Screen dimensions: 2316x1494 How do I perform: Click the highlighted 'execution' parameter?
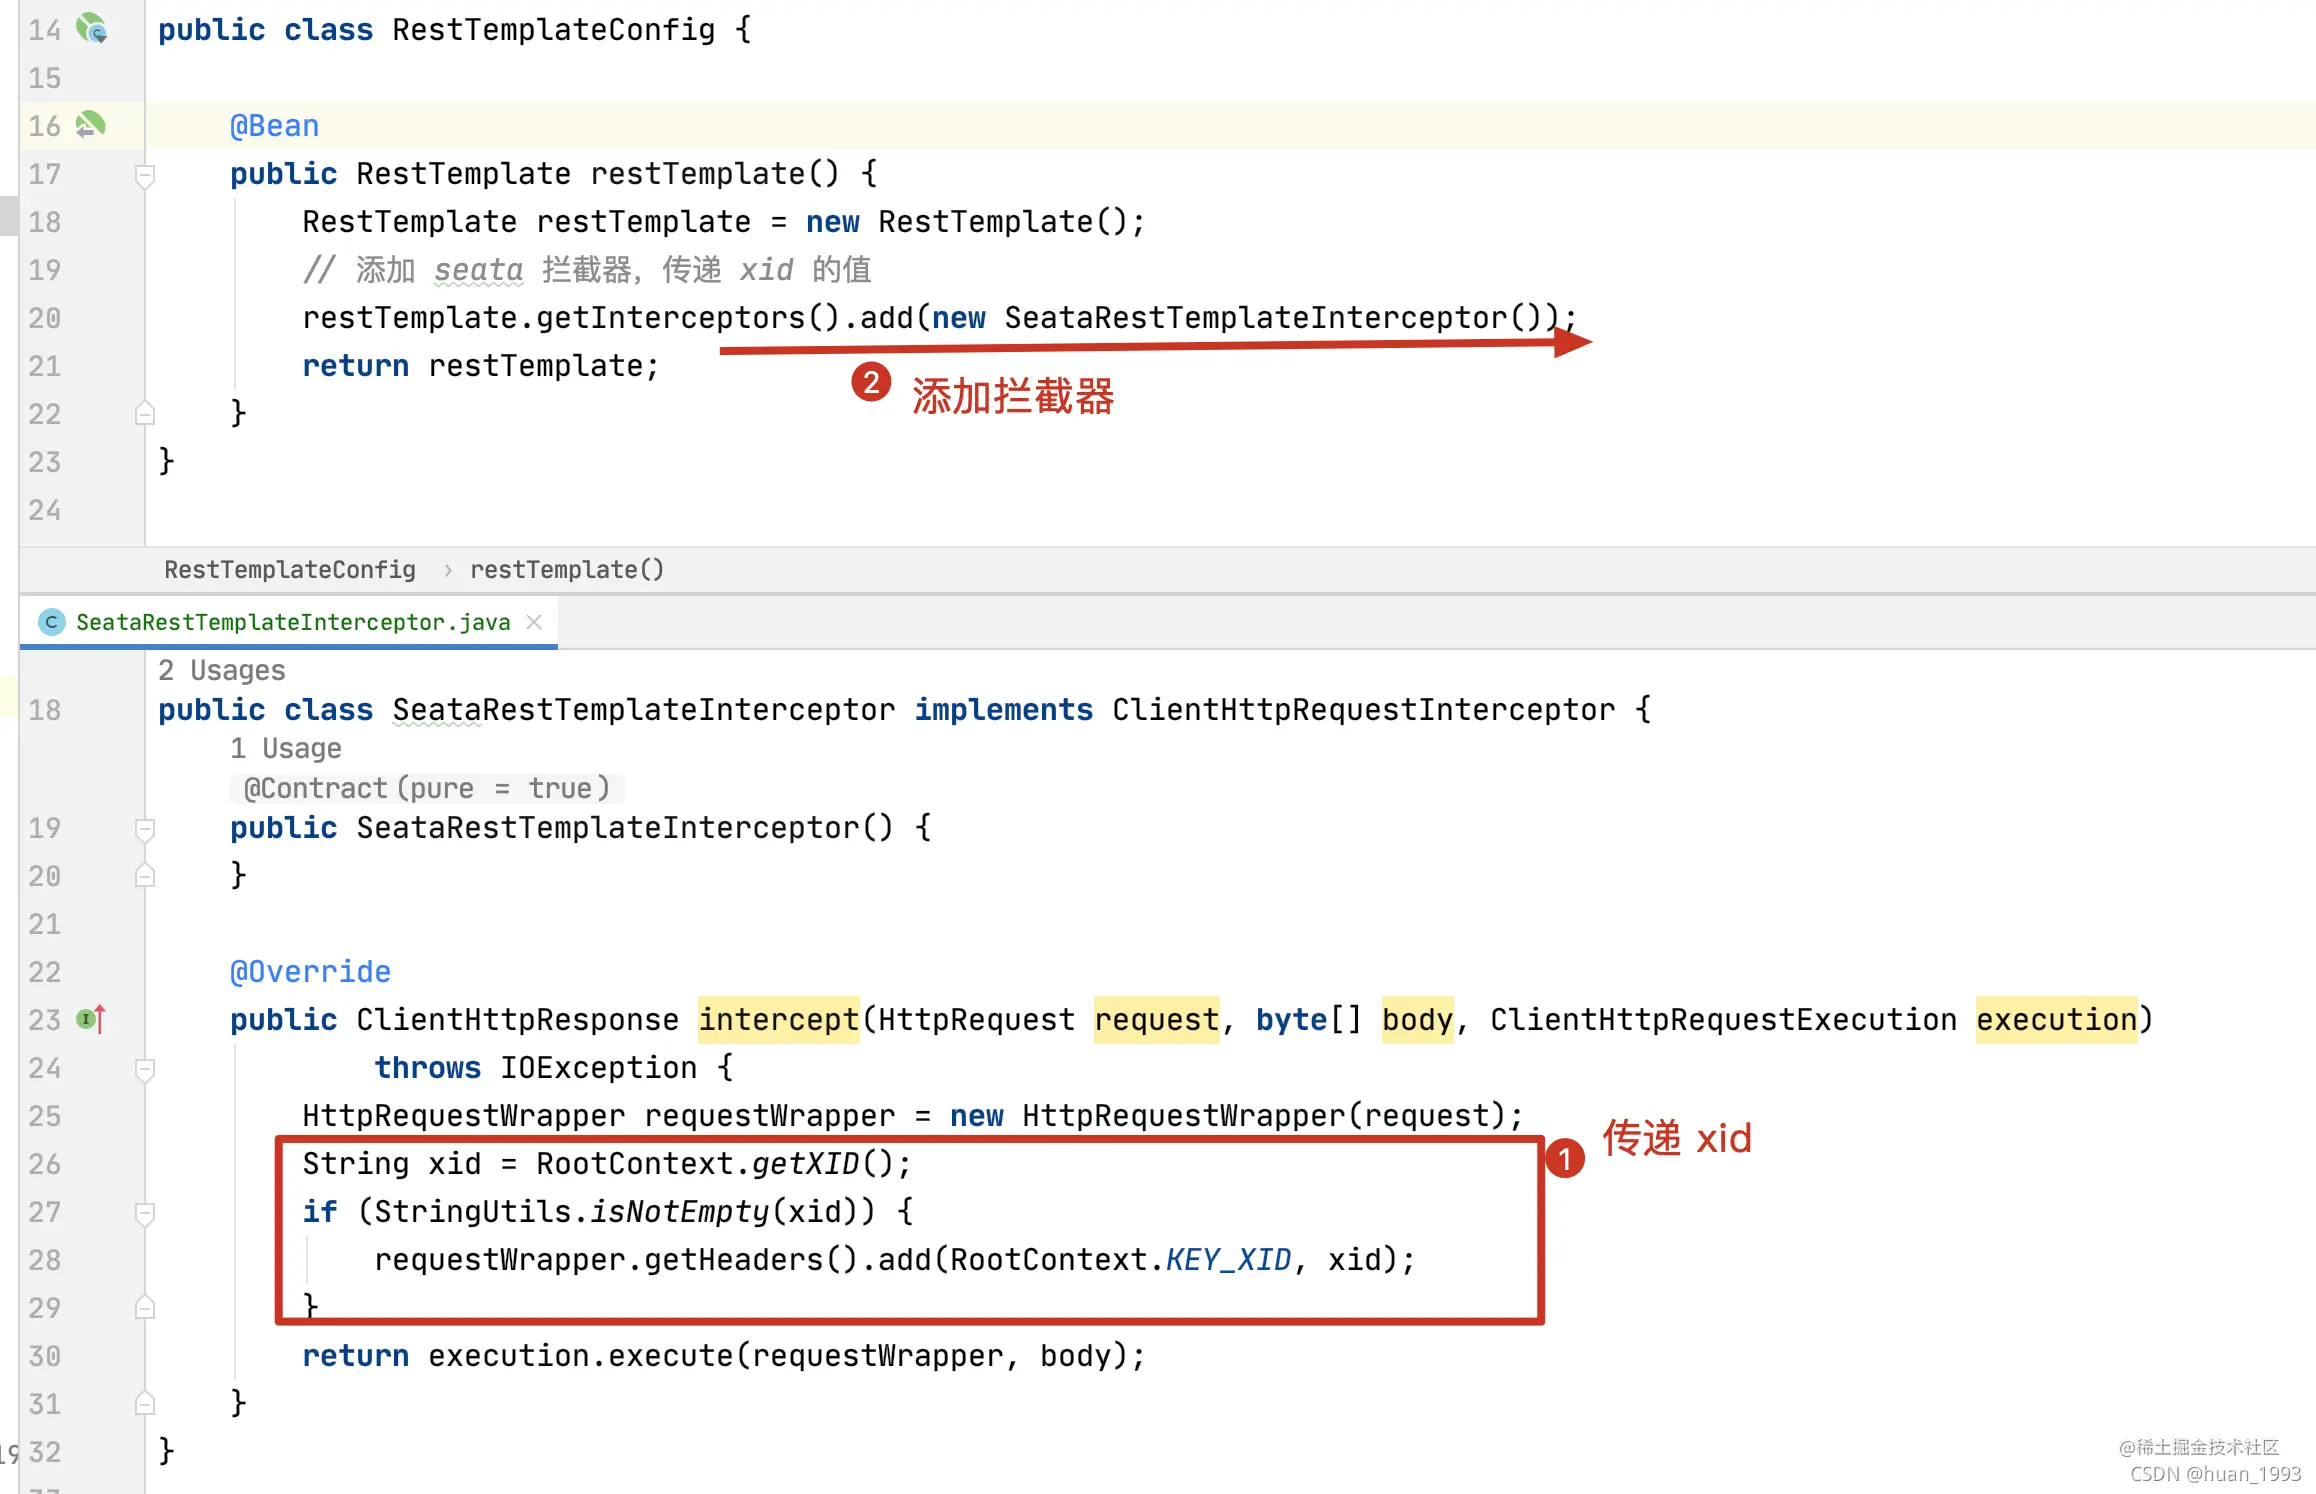point(2057,1020)
